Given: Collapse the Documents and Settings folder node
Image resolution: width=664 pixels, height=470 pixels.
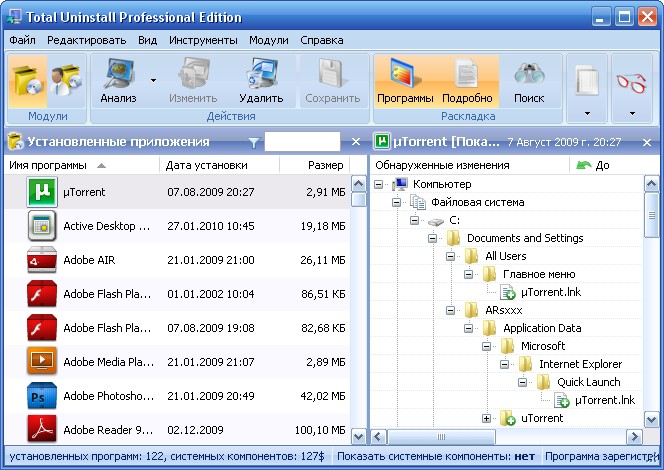Looking at the screenshot, I should click(x=433, y=238).
